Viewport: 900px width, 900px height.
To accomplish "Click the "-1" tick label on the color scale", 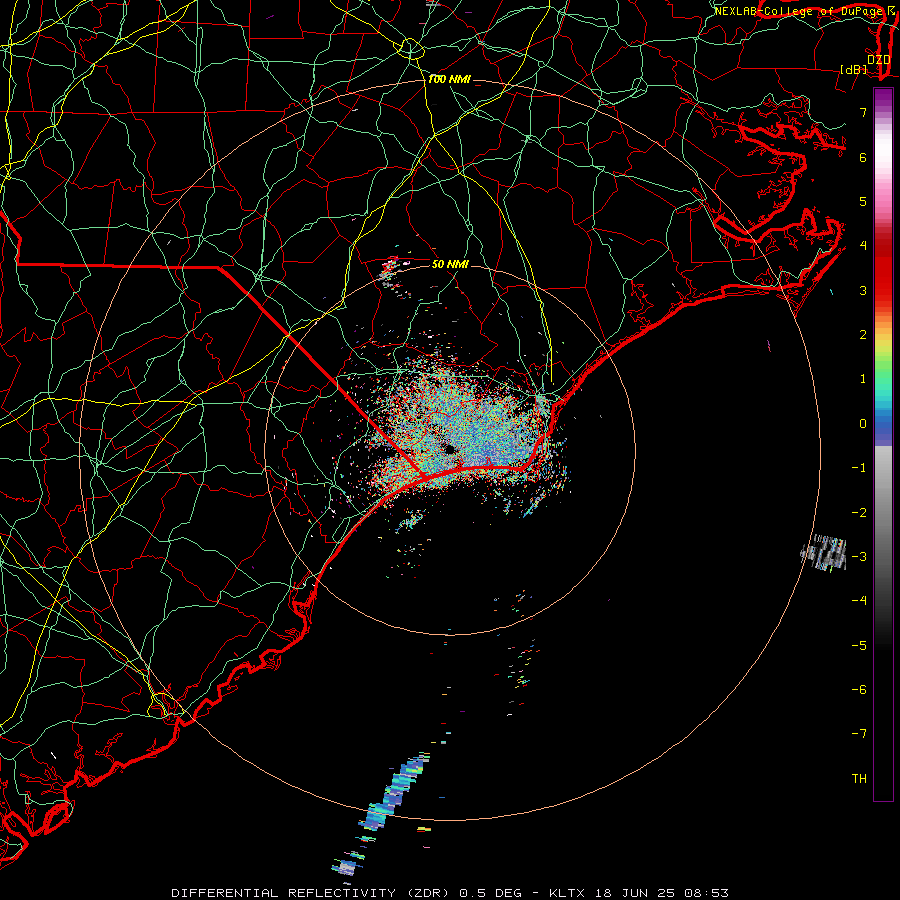I will click(x=859, y=468).
